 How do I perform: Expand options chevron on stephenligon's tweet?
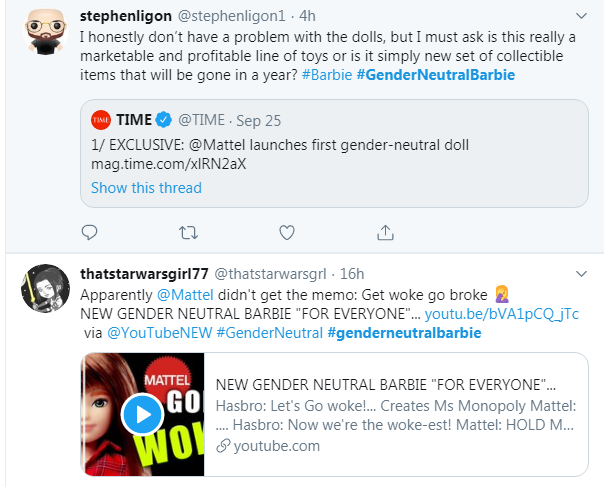click(x=581, y=16)
